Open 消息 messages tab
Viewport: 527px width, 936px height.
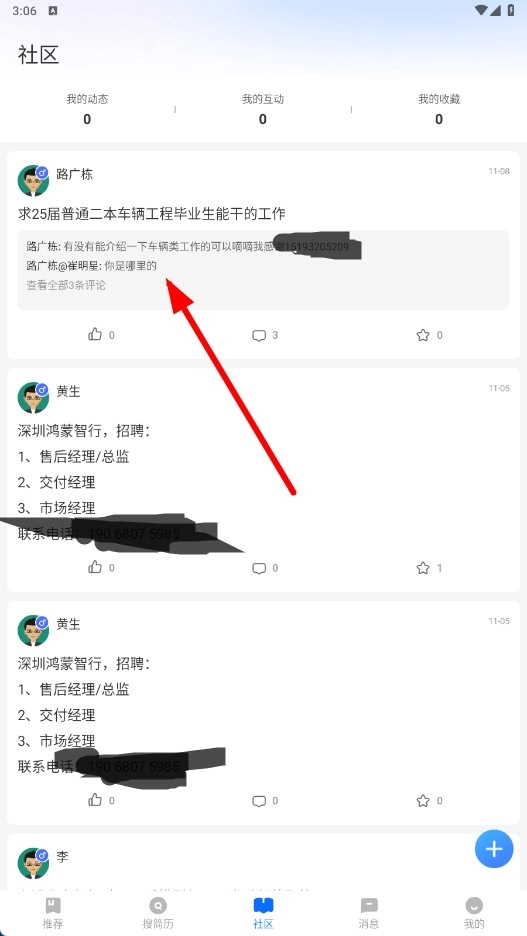pos(369,913)
